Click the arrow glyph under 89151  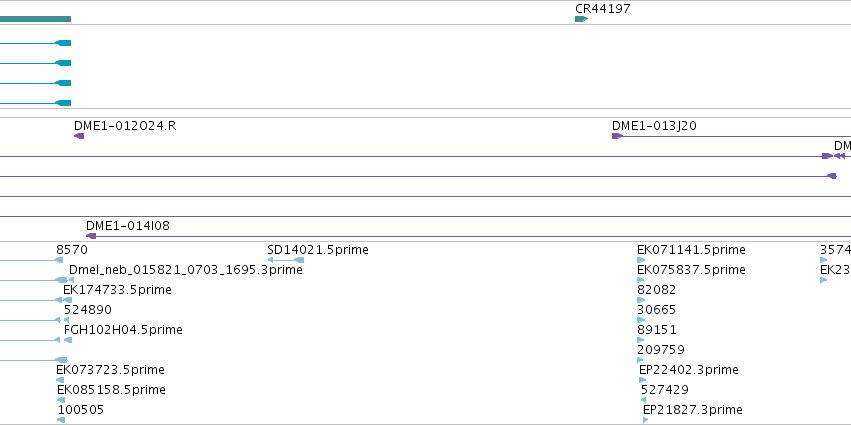640,340
